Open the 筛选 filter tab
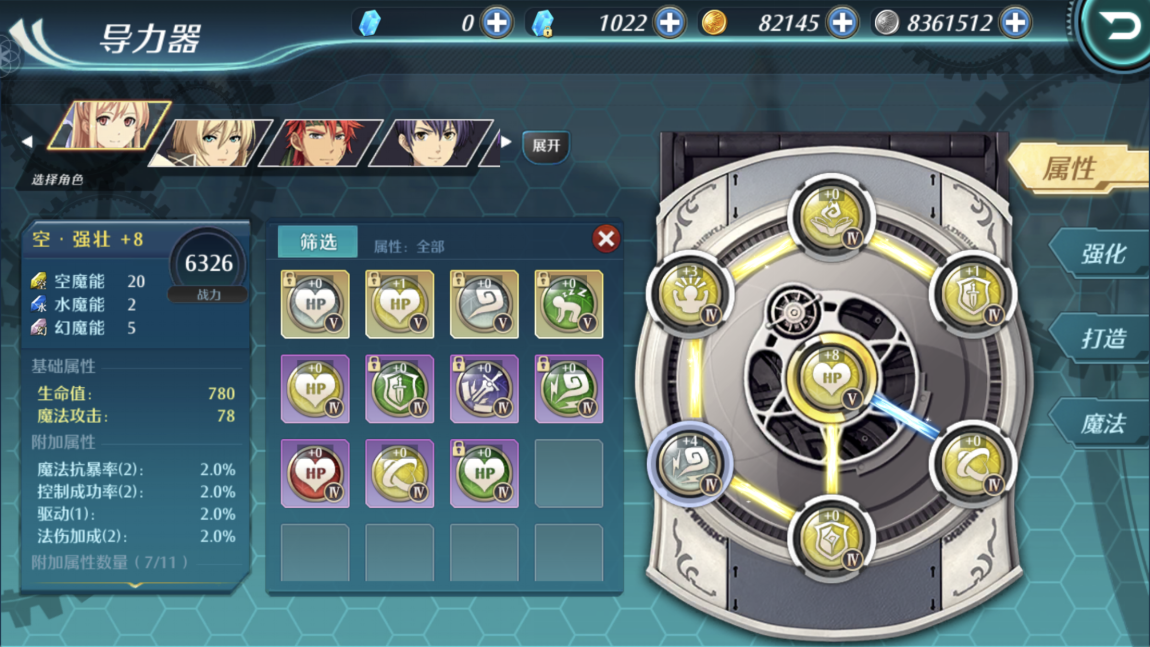The height and width of the screenshot is (647, 1150). (318, 242)
